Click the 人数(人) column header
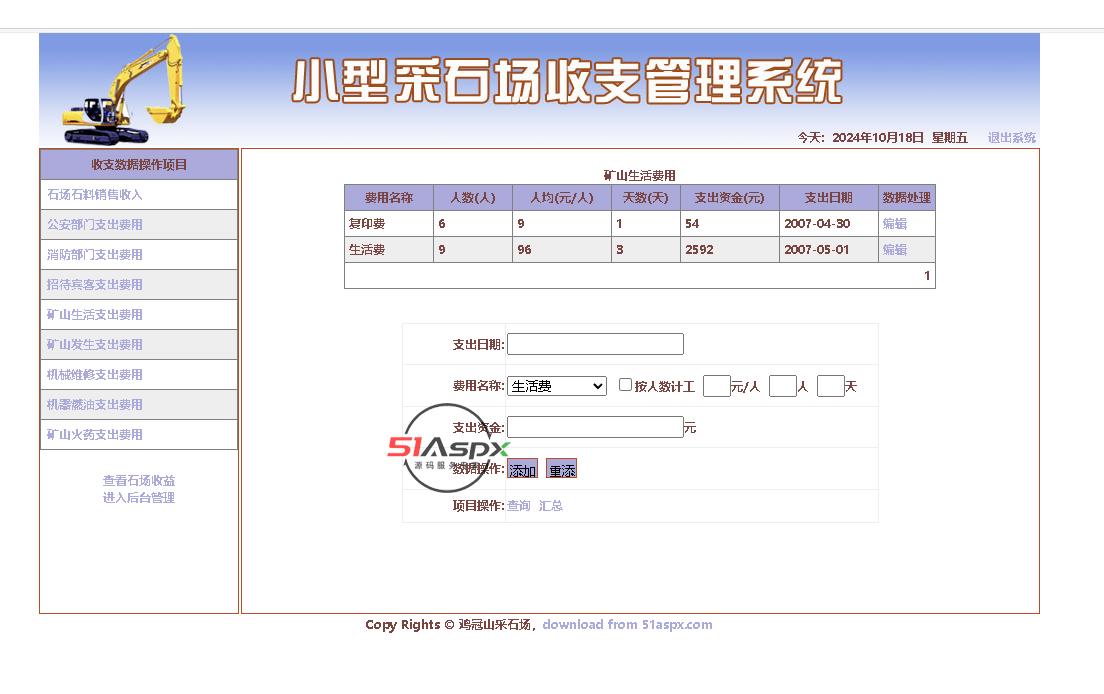Image resolution: width=1104 pixels, height=694 pixels. coord(473,198)
